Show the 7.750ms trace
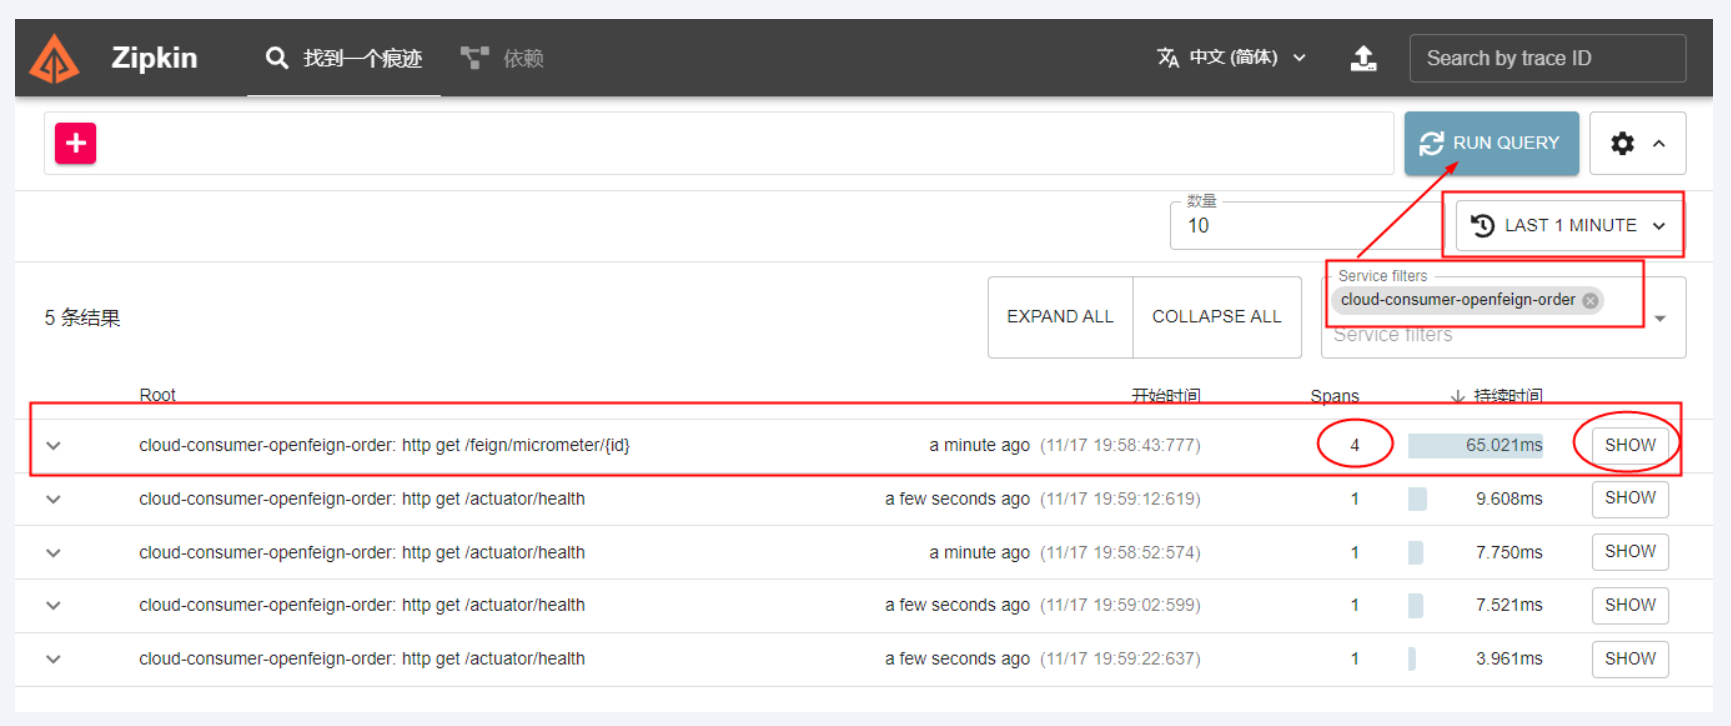 (x=1630, y=552)
